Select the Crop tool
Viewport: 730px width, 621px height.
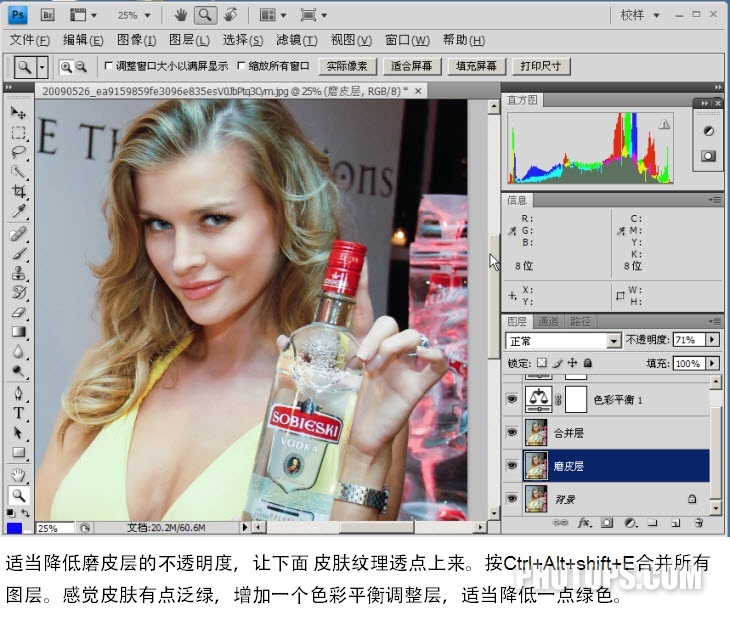pos(18,191)
